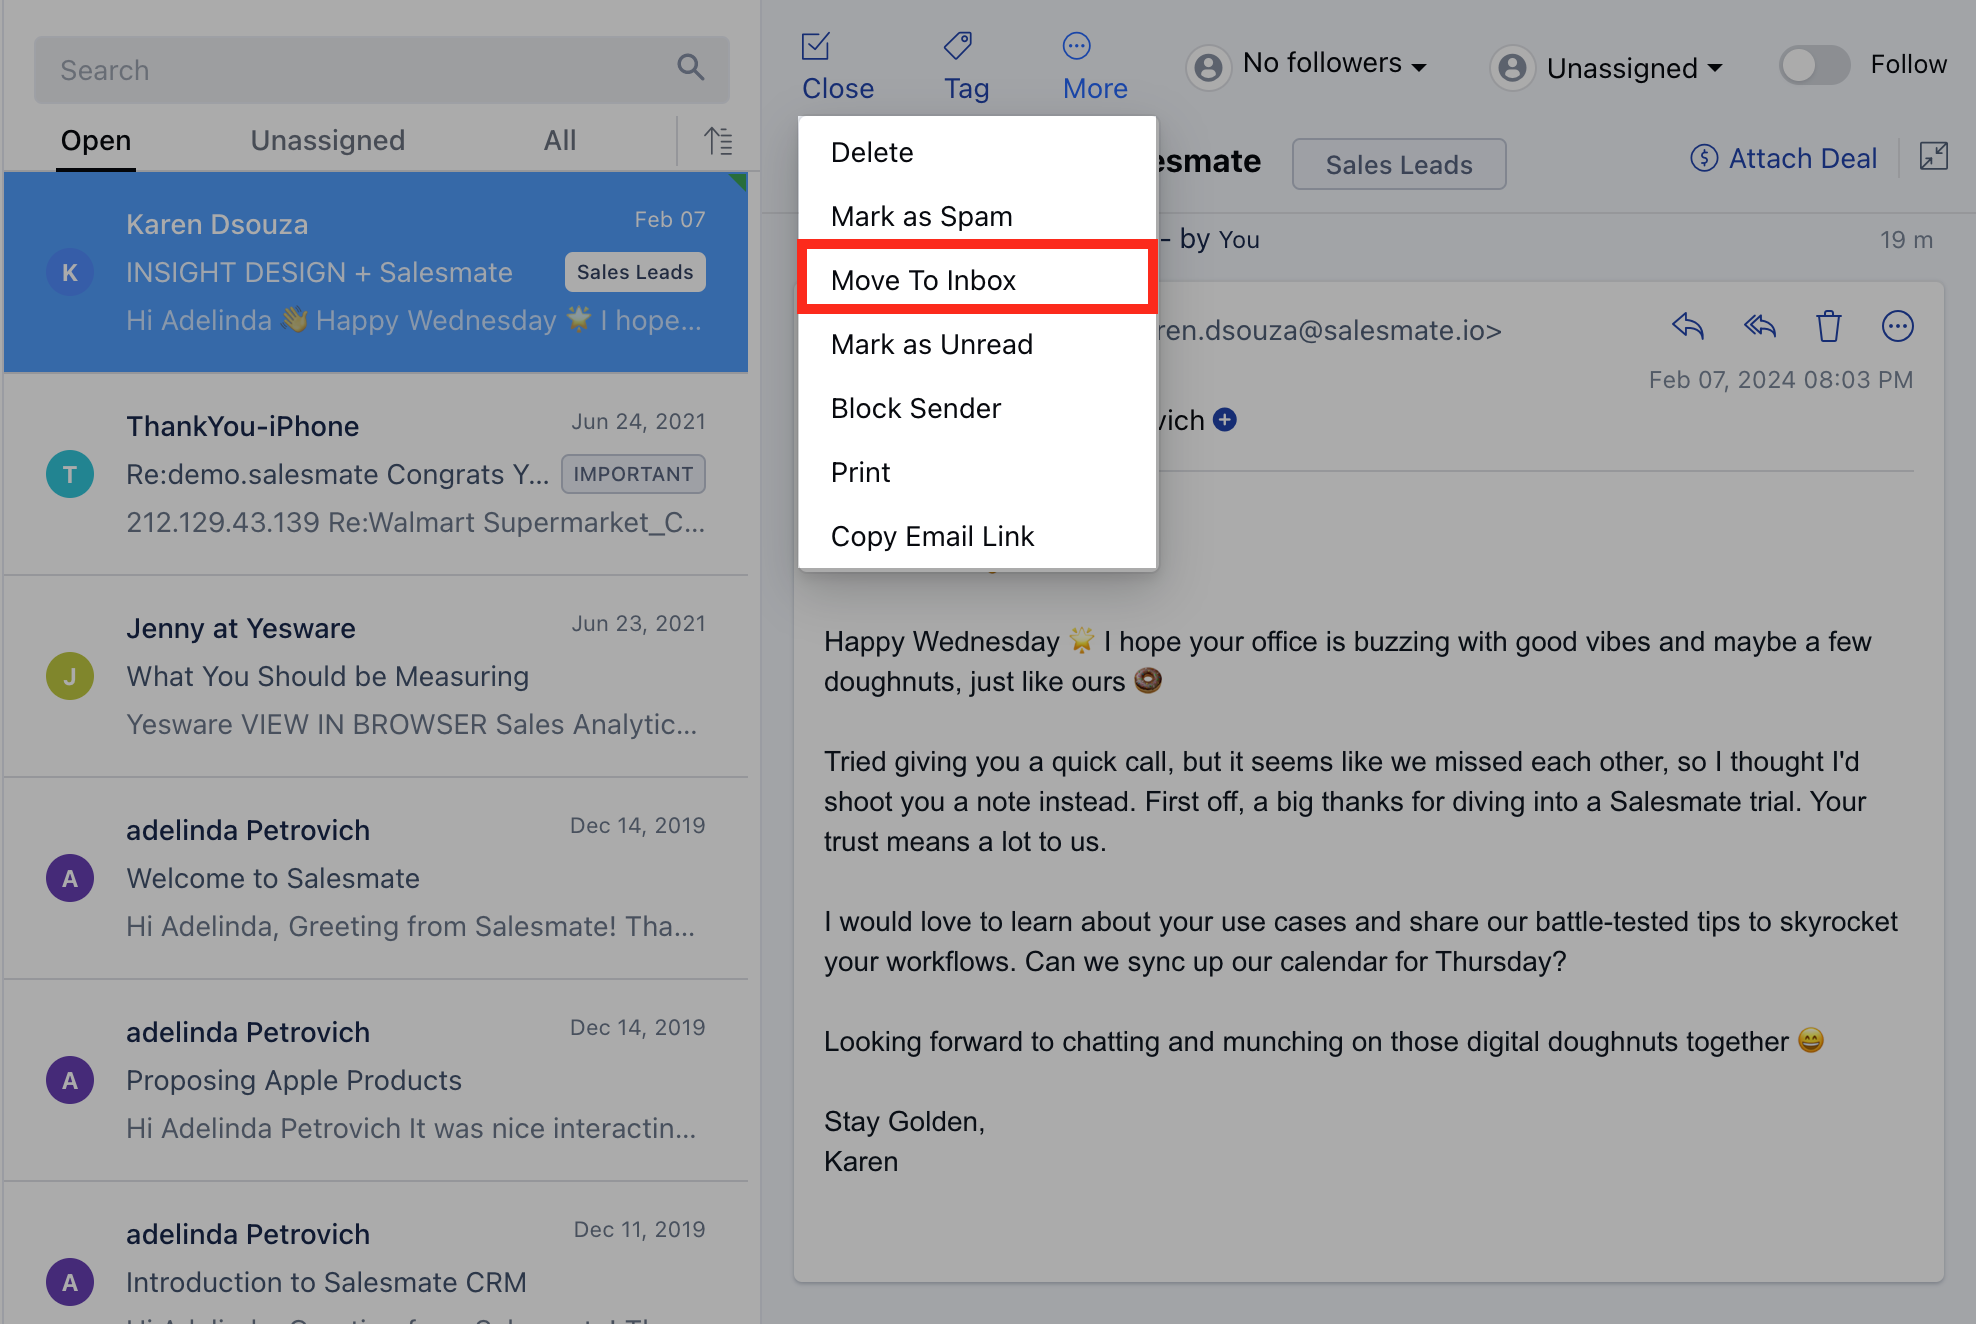
Task: Select Move To Inbox menu item
Action: [923, 280]
